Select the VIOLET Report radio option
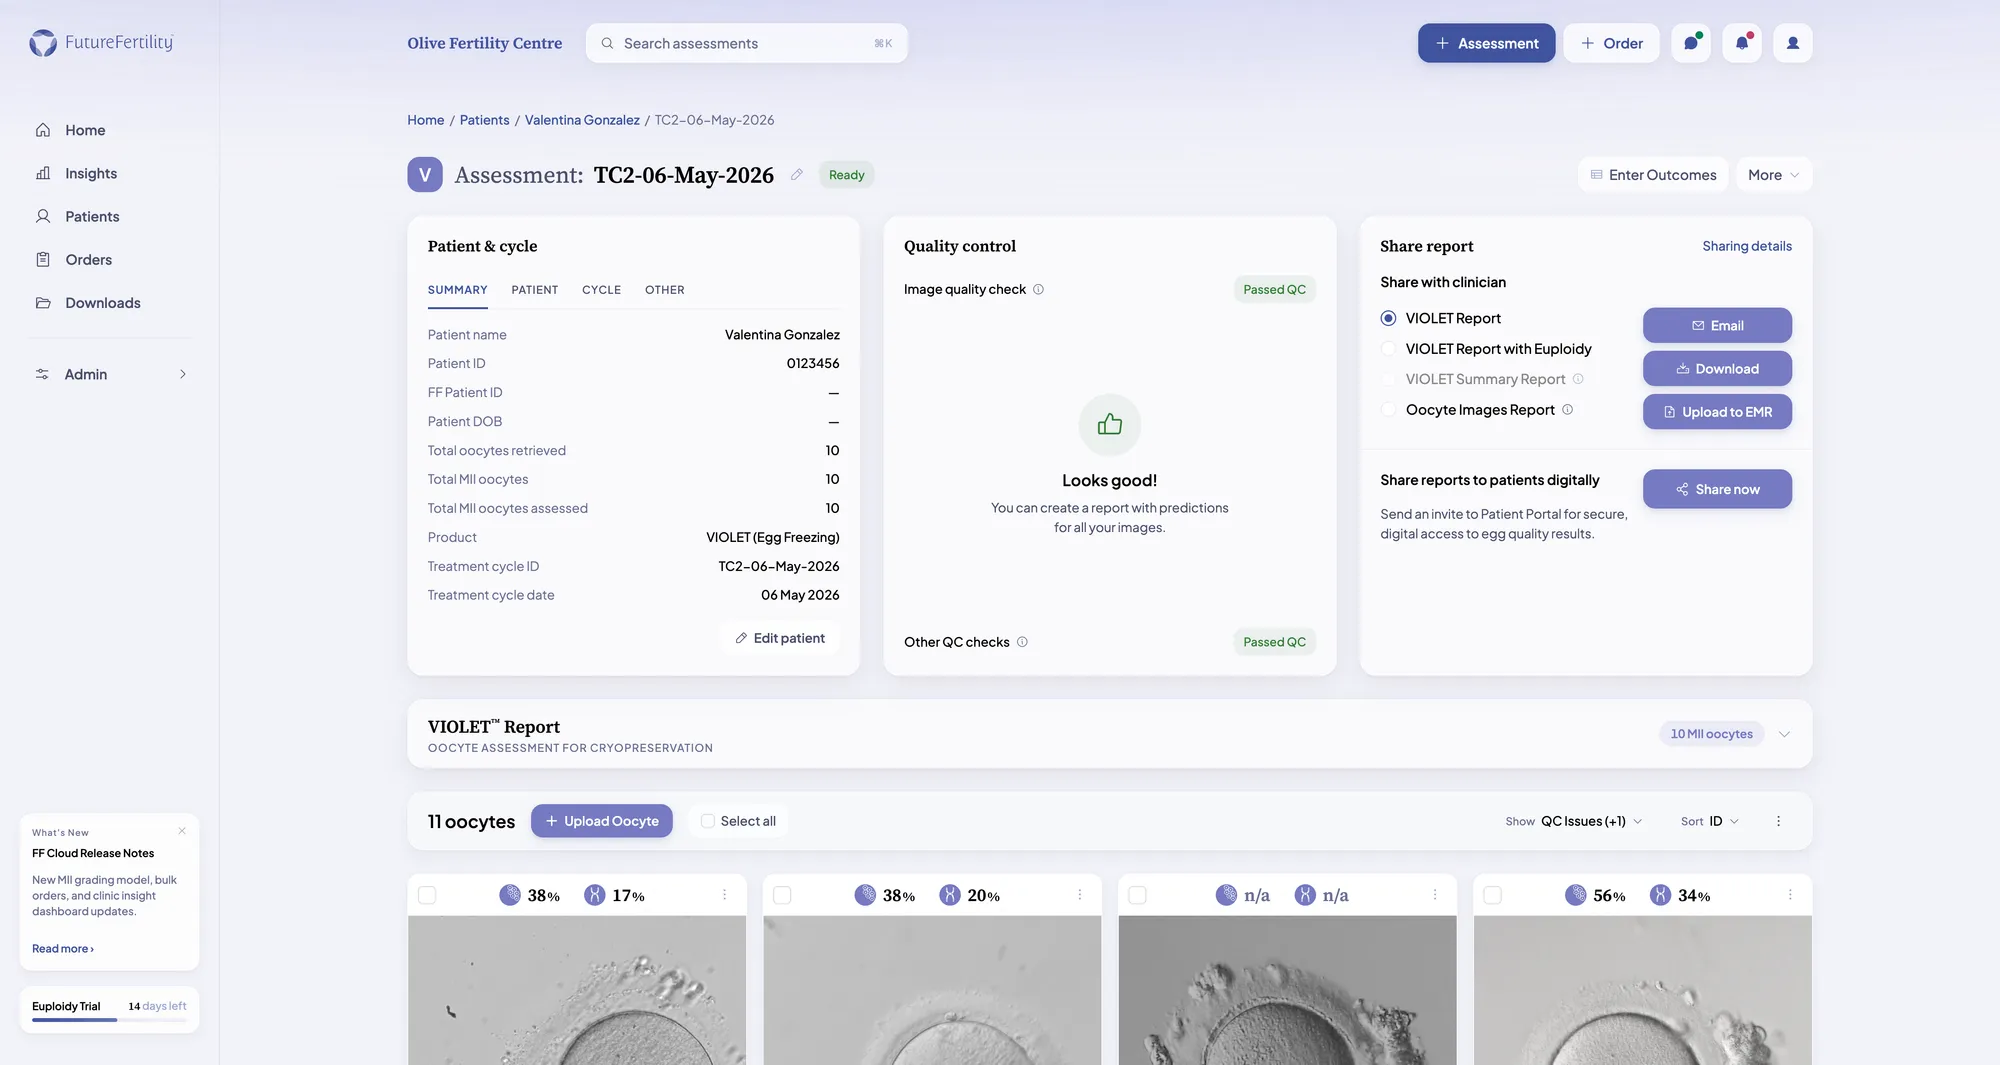Screen dimensions: 2000x1065 click(x=1388, y=318)
